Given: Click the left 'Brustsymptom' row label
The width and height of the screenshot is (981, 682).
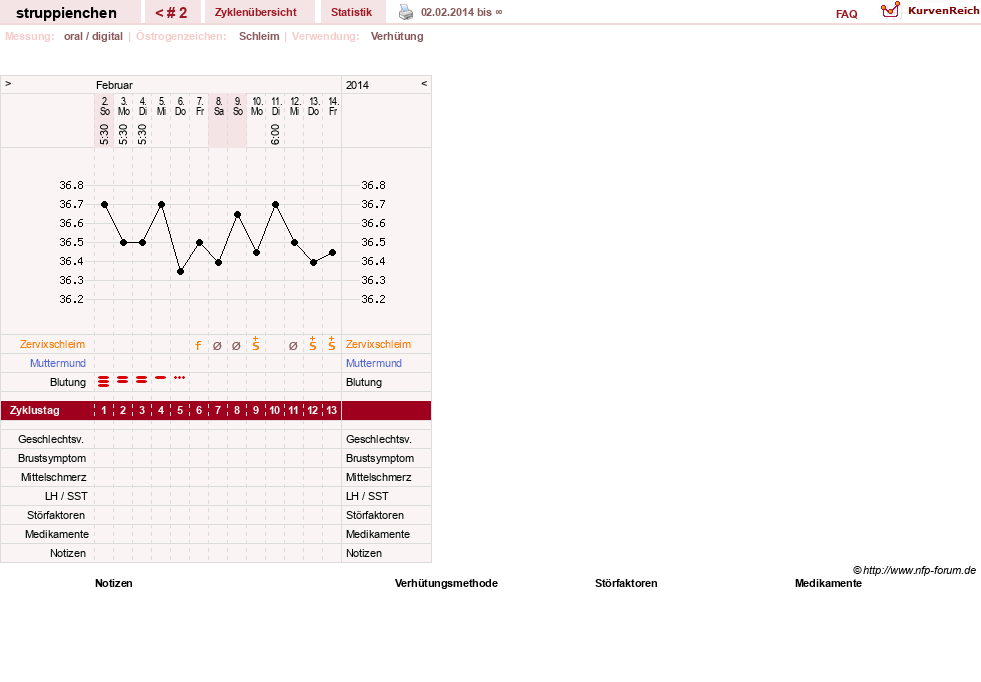Looking at the screenshot, I should point(52,458).
